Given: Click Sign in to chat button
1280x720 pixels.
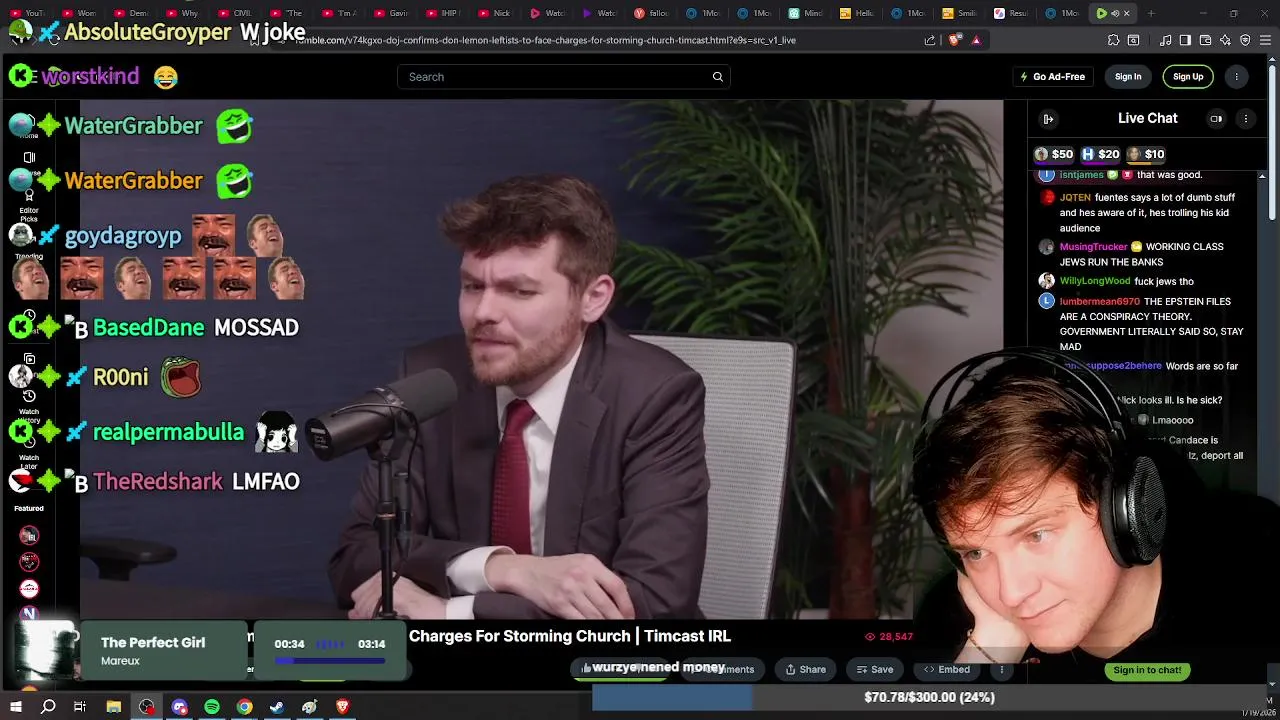Looking at the screenshot, I should [1147, 670].
